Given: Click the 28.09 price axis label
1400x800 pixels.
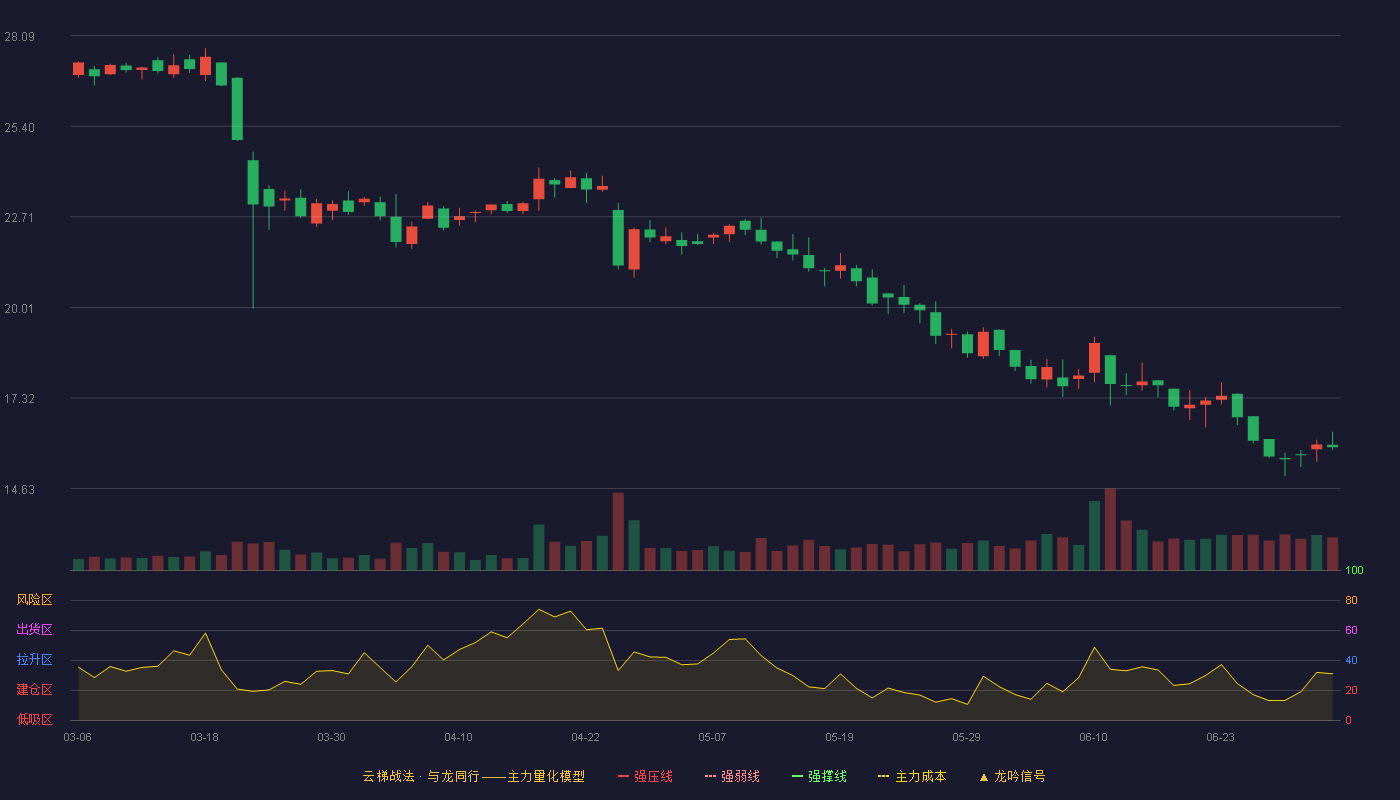Looking at the screenshot, I should point(19,37).
